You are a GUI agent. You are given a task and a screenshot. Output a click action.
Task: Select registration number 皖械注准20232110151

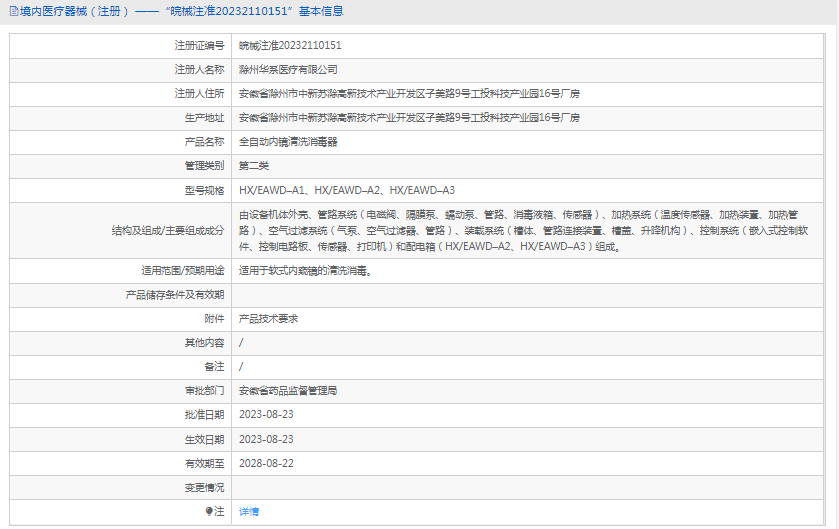click(x=290, y=45)
